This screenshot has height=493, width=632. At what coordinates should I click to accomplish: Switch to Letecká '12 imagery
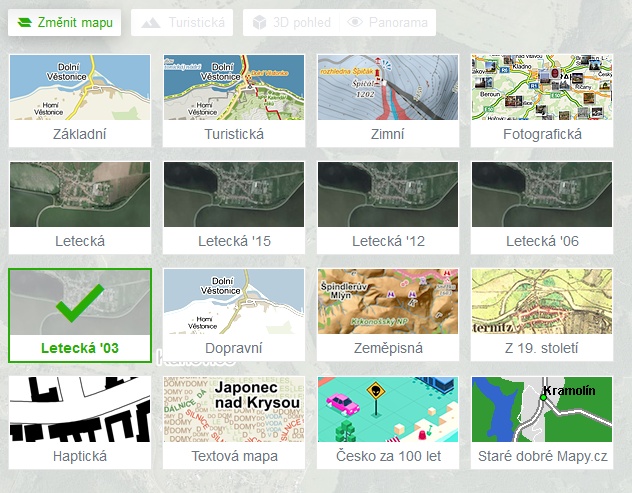[x=387, y=207]
